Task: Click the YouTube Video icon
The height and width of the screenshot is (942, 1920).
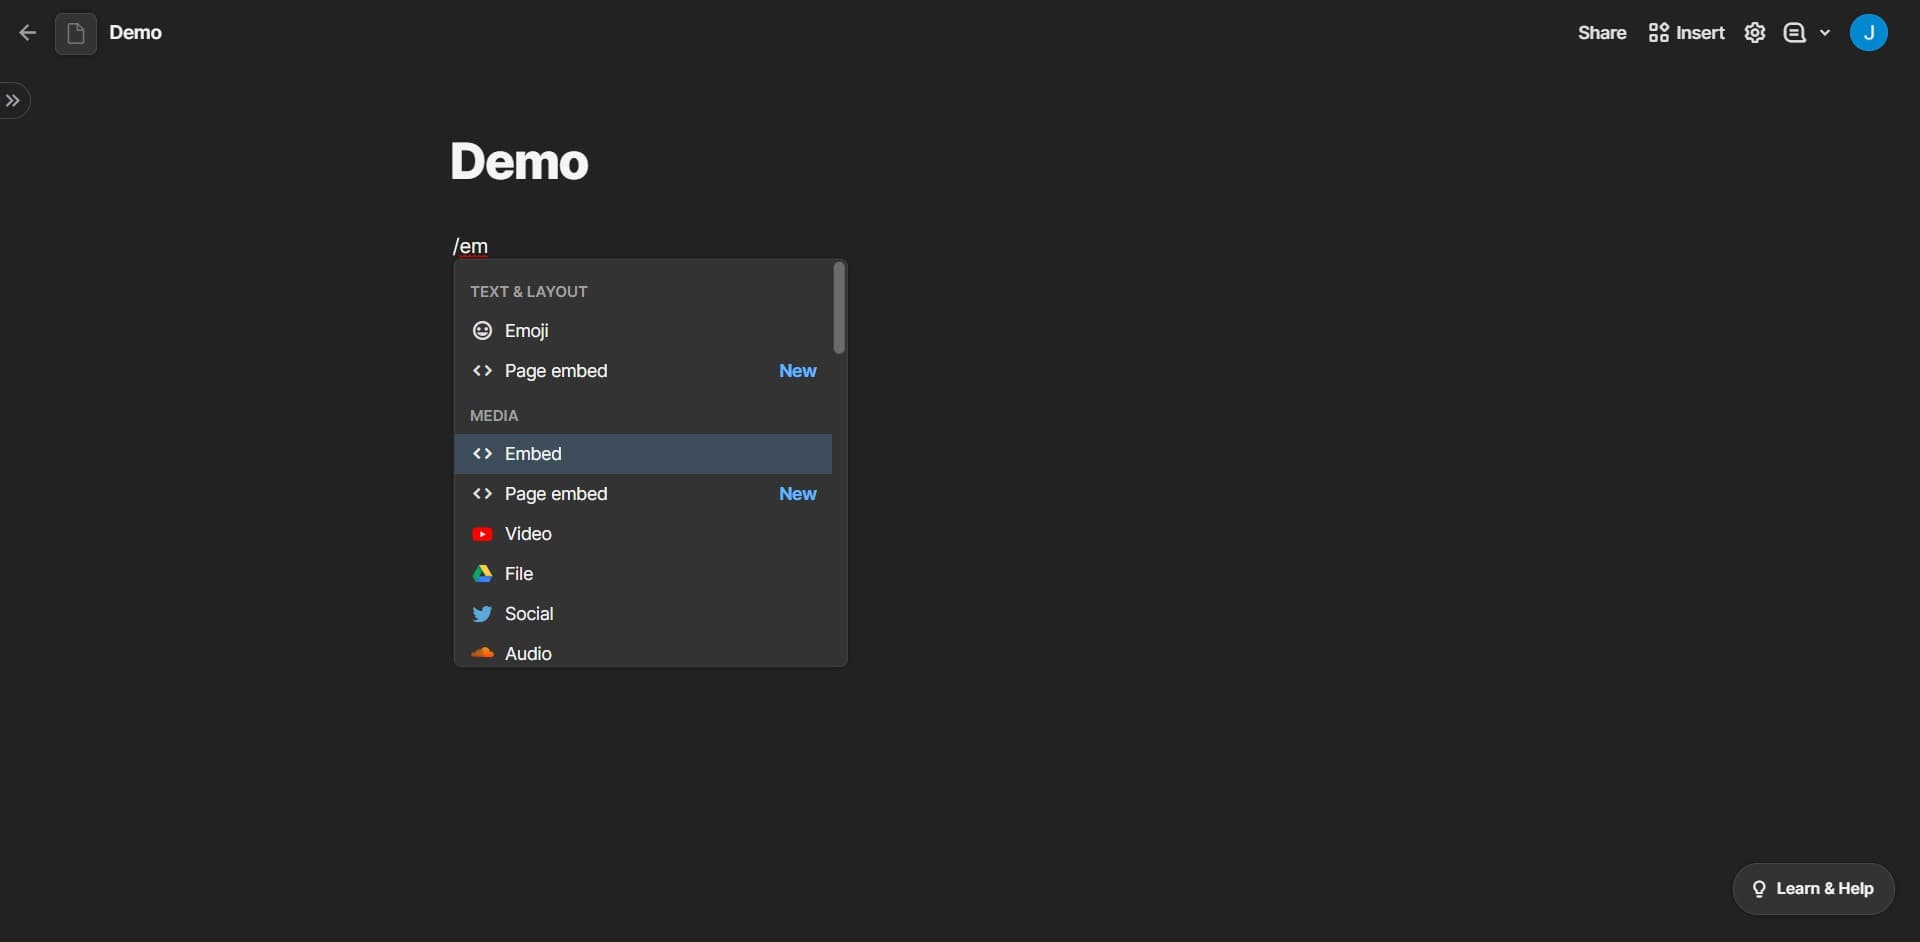Action: [x=482, y=534]
